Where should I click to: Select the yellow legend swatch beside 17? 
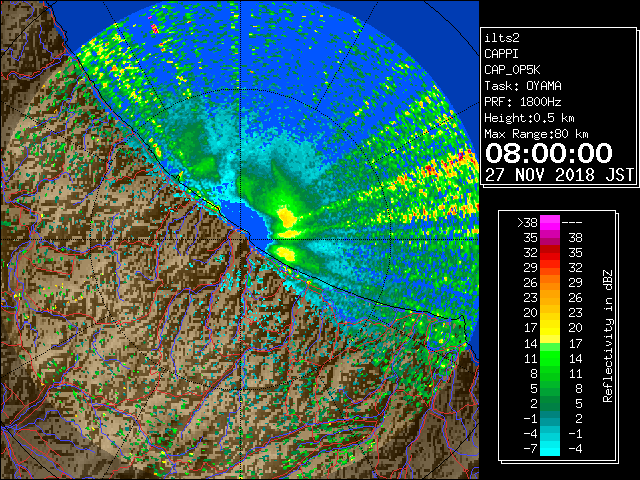[550, 328]
